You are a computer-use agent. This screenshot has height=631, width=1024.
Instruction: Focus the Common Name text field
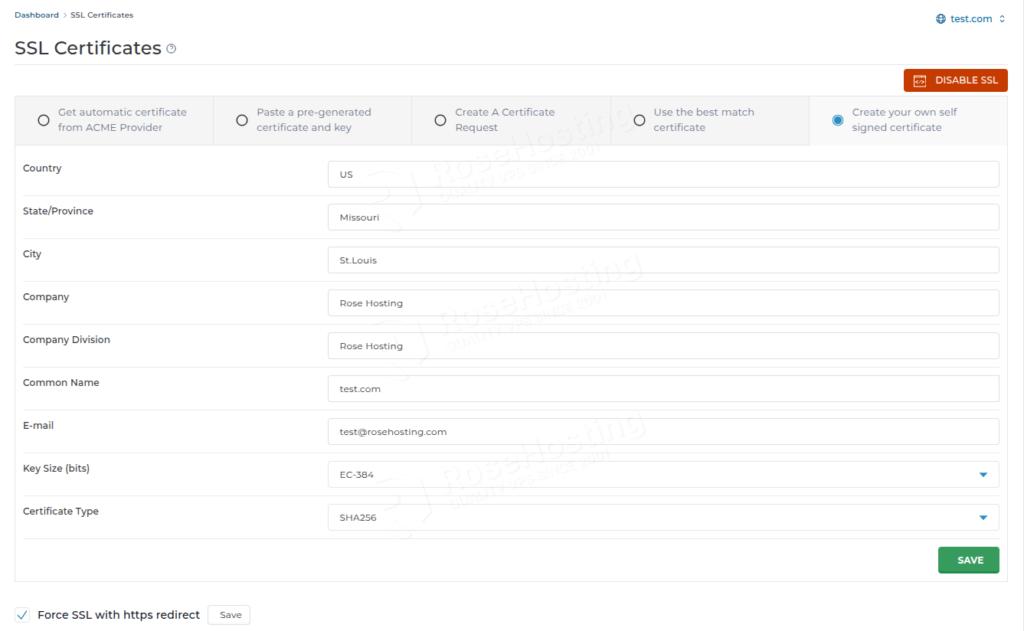coord(662,389)
